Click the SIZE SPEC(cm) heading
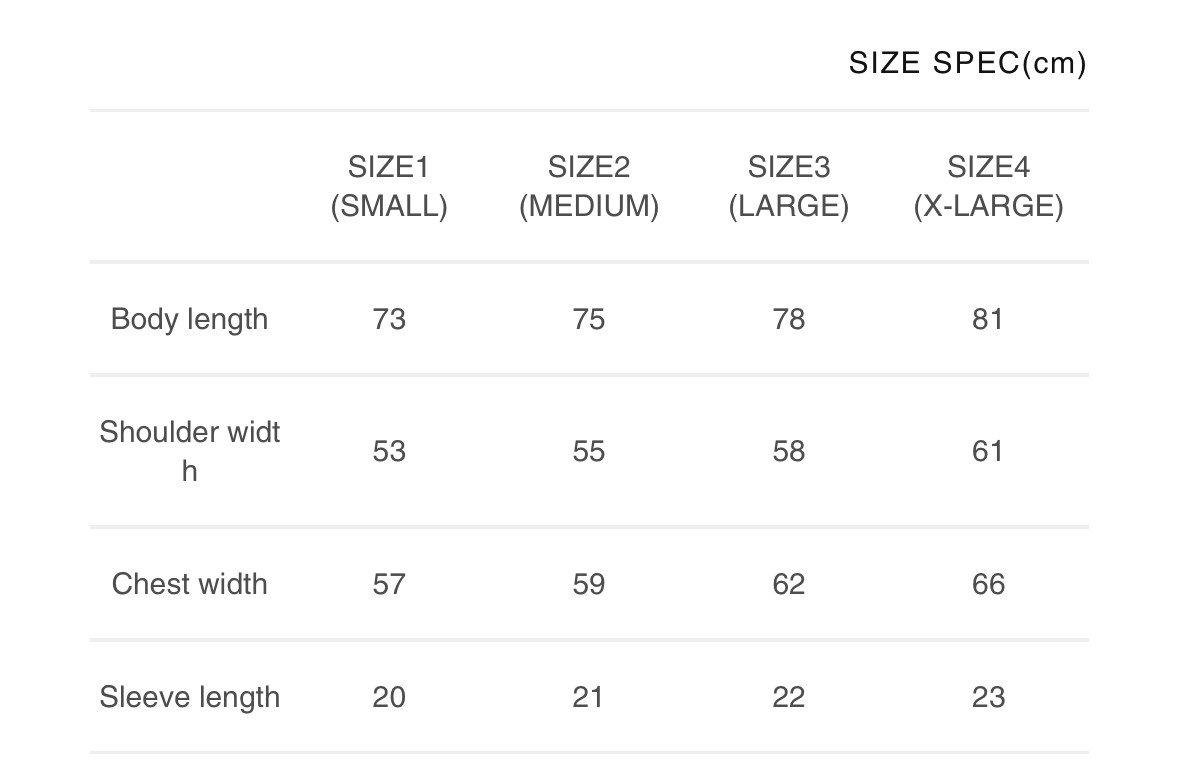The height and width of the screenshot is (776, 1179). pyautogui.click(x=966, y=64)
